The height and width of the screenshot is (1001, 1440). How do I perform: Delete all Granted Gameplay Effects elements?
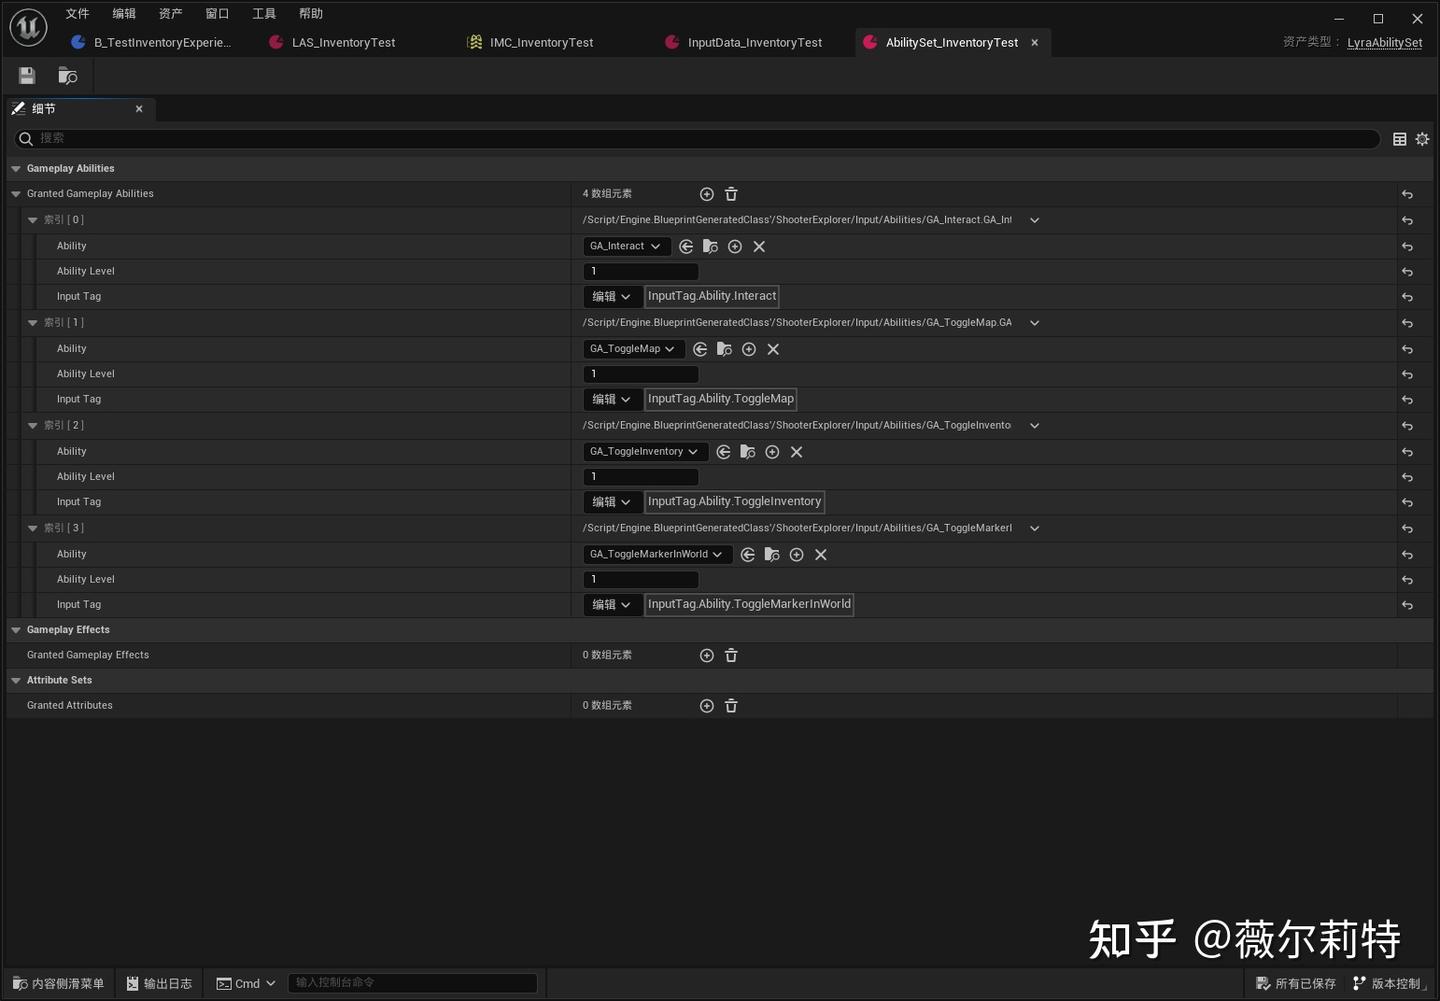pos(731,655)
